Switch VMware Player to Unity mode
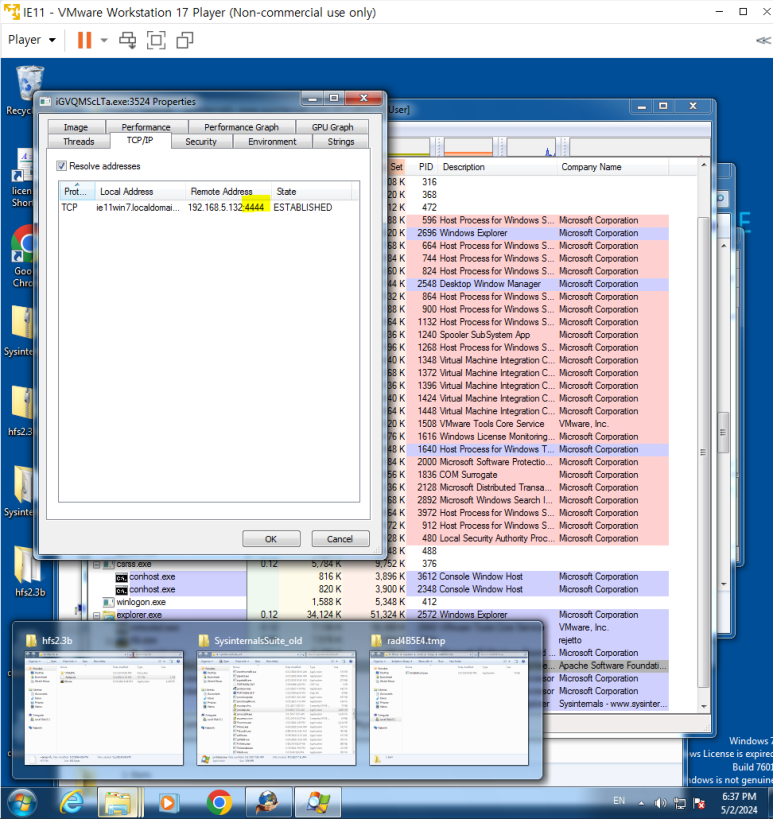This screenshot has height=819, width=773. tap(185, 40)
